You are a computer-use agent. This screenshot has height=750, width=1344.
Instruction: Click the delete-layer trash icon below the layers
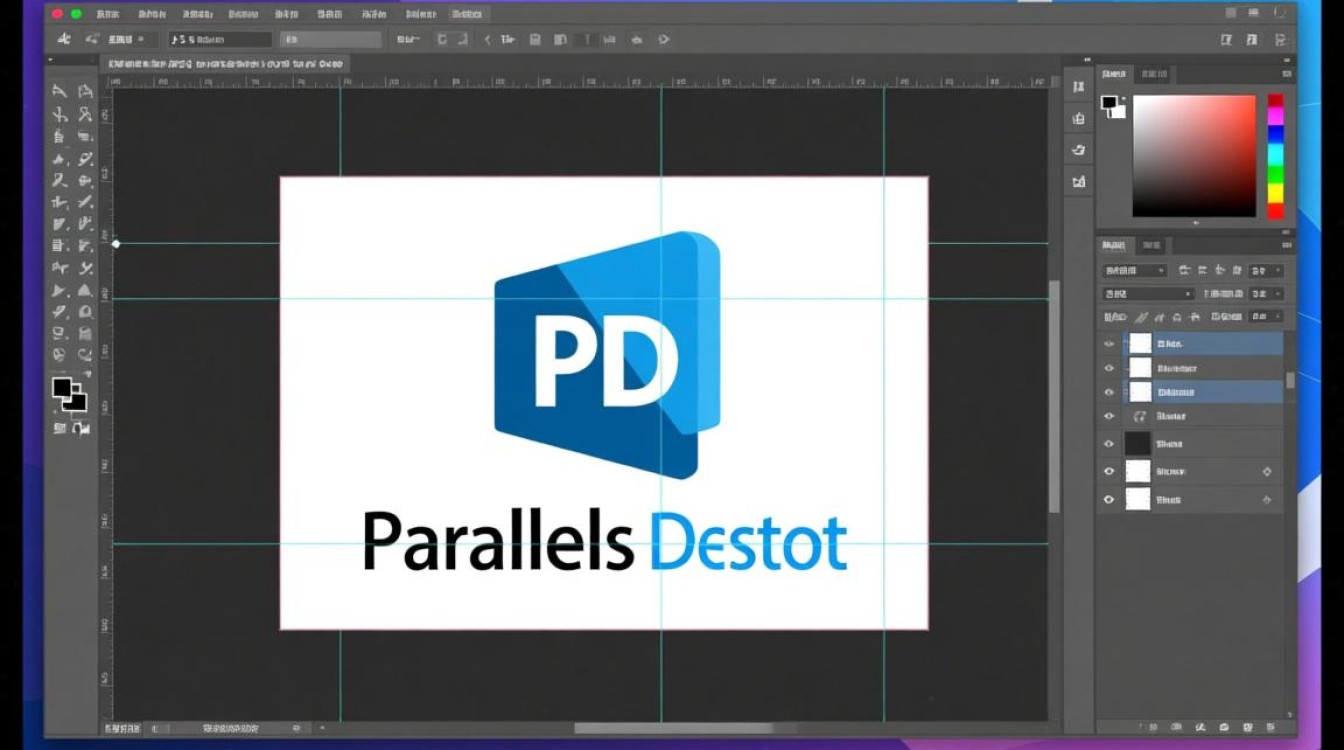tap(1272, 727)
